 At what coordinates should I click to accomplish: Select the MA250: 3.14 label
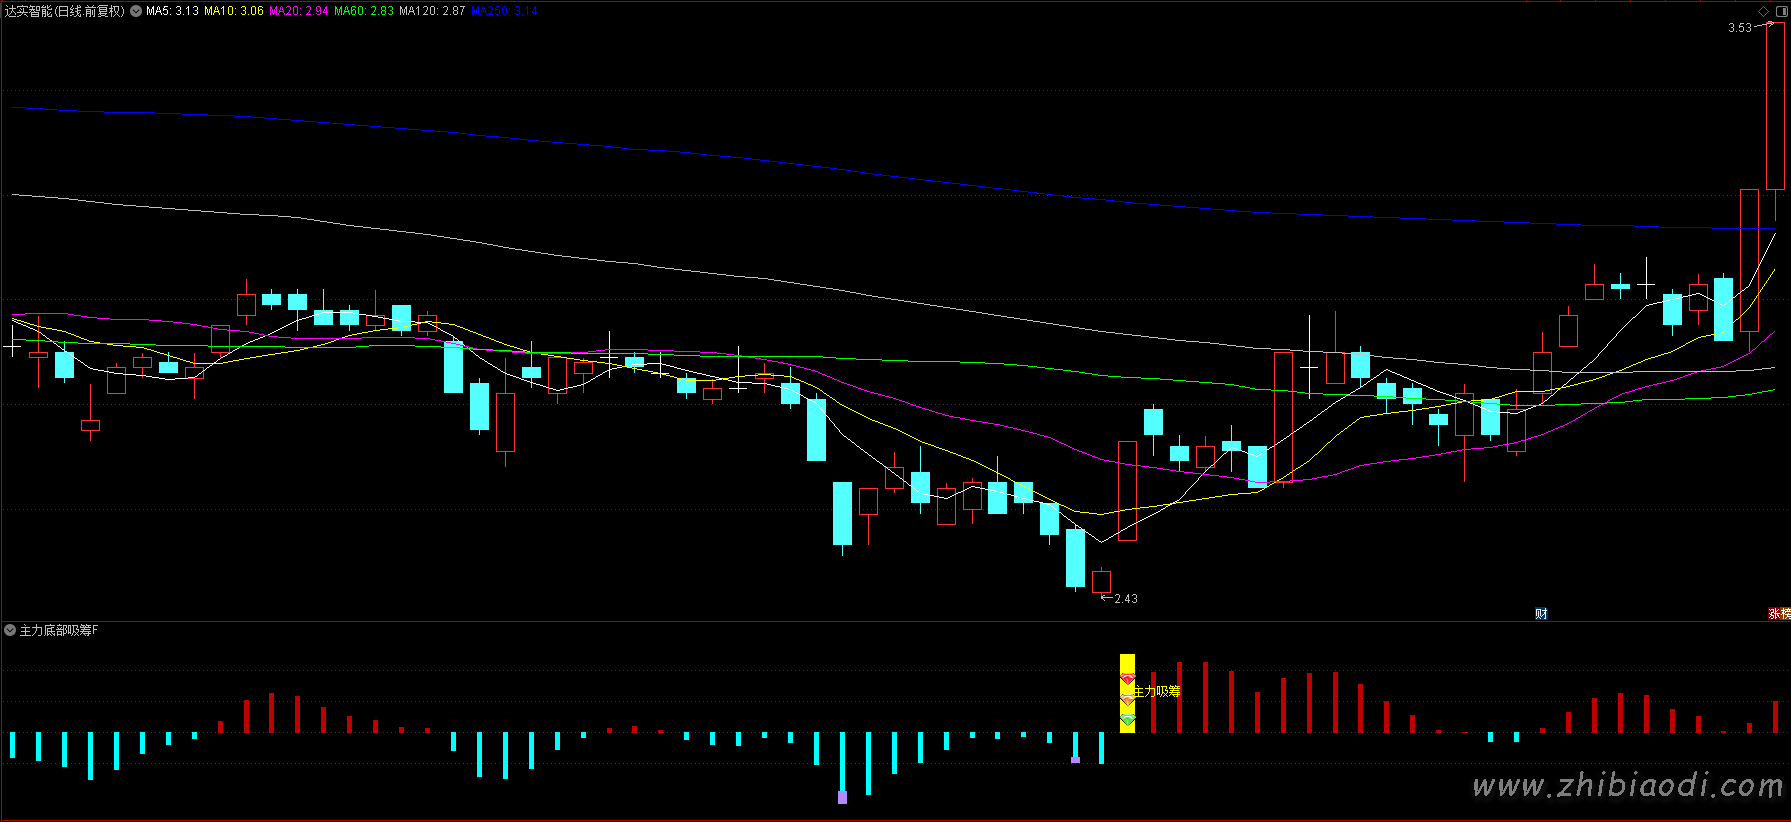[505, 11]
